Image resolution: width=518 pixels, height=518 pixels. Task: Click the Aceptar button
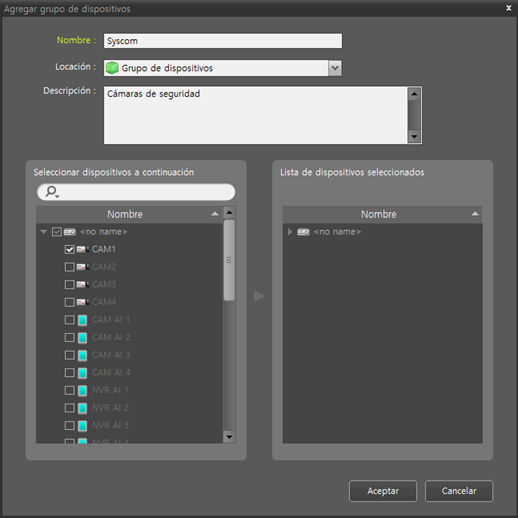383,491
